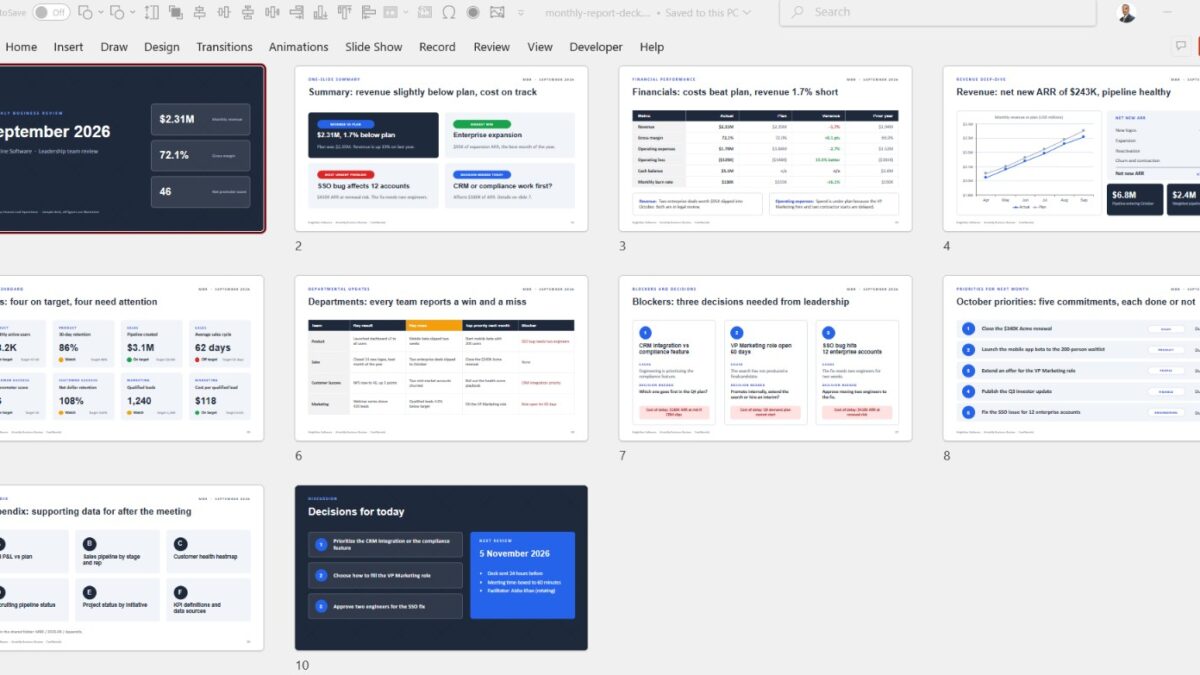Open the Transitions tab
The width and height of the screenshot is (1200, 675).
pyautogui.click(x=224, y=47)
